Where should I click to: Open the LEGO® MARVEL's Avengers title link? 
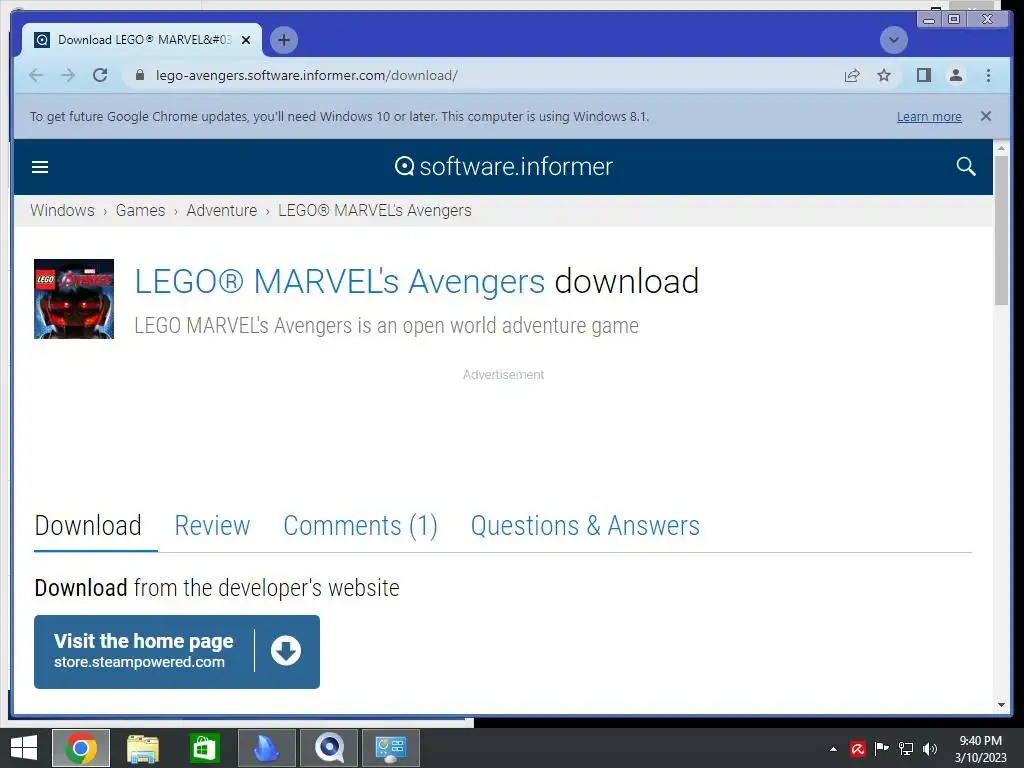tap(340, 281)
